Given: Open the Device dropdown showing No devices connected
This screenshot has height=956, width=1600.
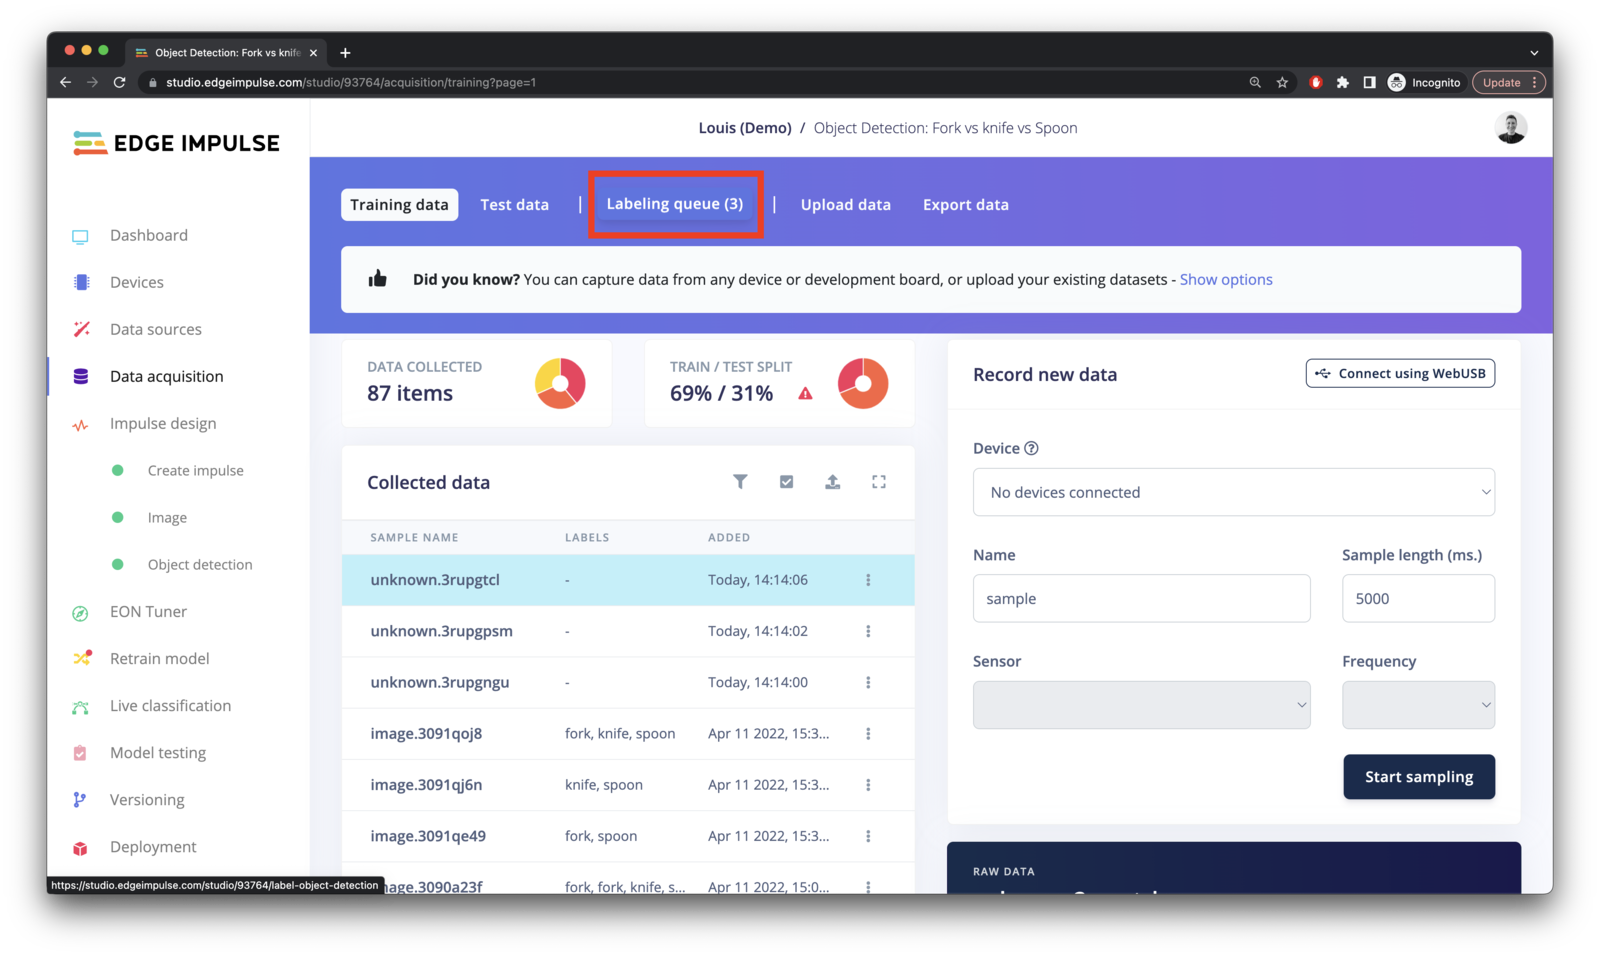Looking at the screenshot, I should pos(1233,492).
